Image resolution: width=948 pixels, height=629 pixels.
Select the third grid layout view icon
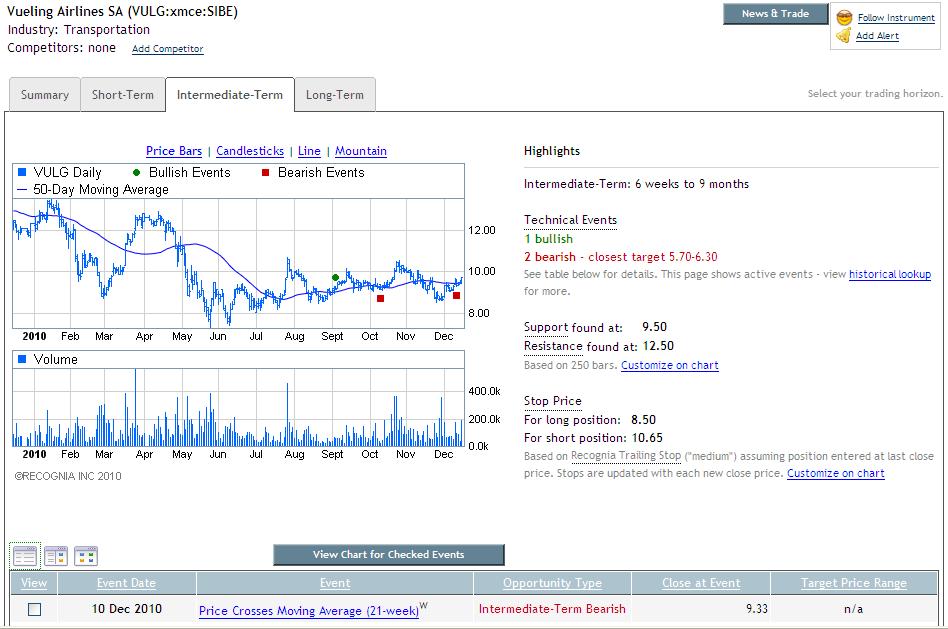[x=86, y=556]
